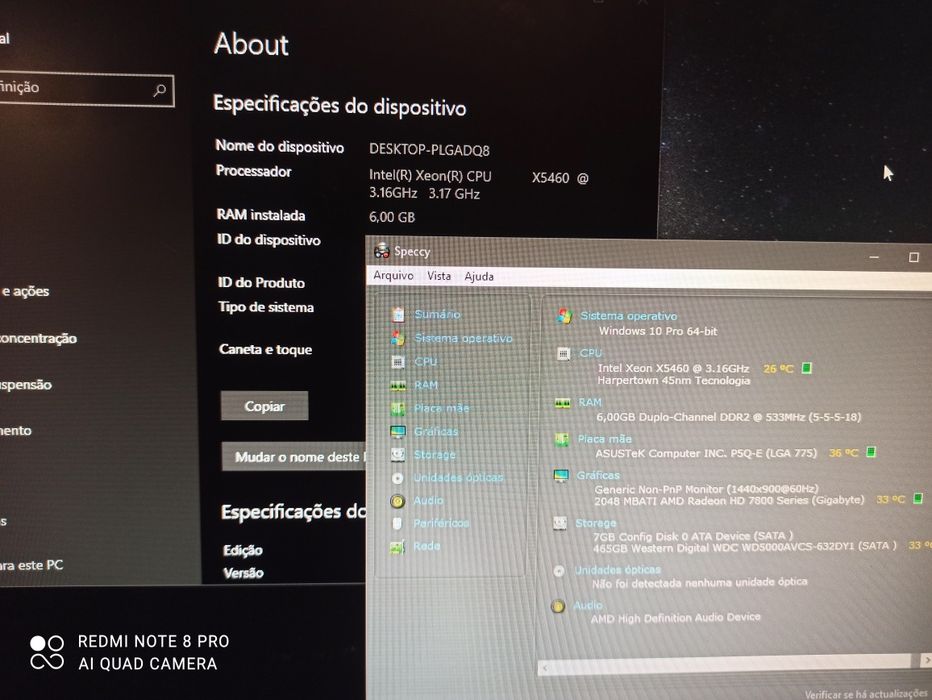932x700 pixels.
Task: Click green graphics temperature indicator
Action: [x=918, y=498]
